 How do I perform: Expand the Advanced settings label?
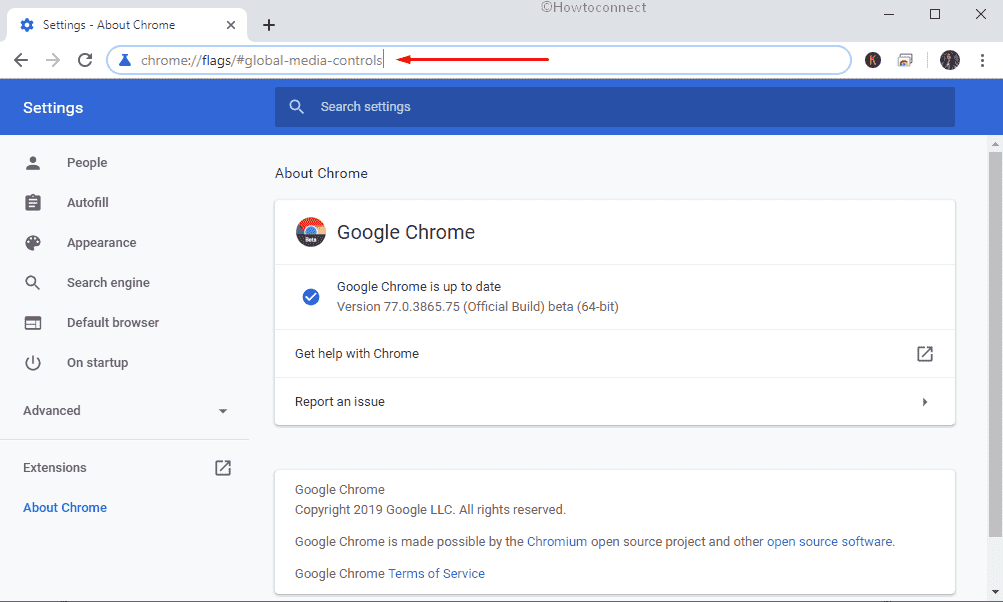click(x=52, y=411)
